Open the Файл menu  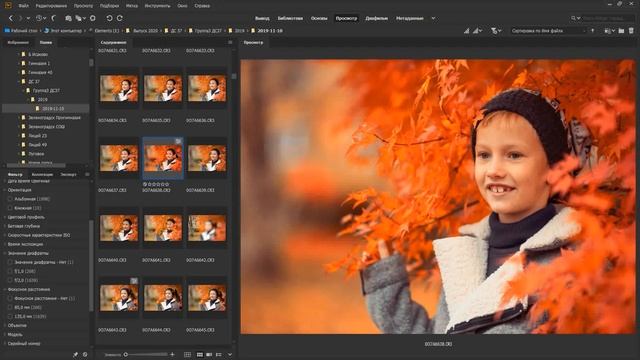click(24, 6)
